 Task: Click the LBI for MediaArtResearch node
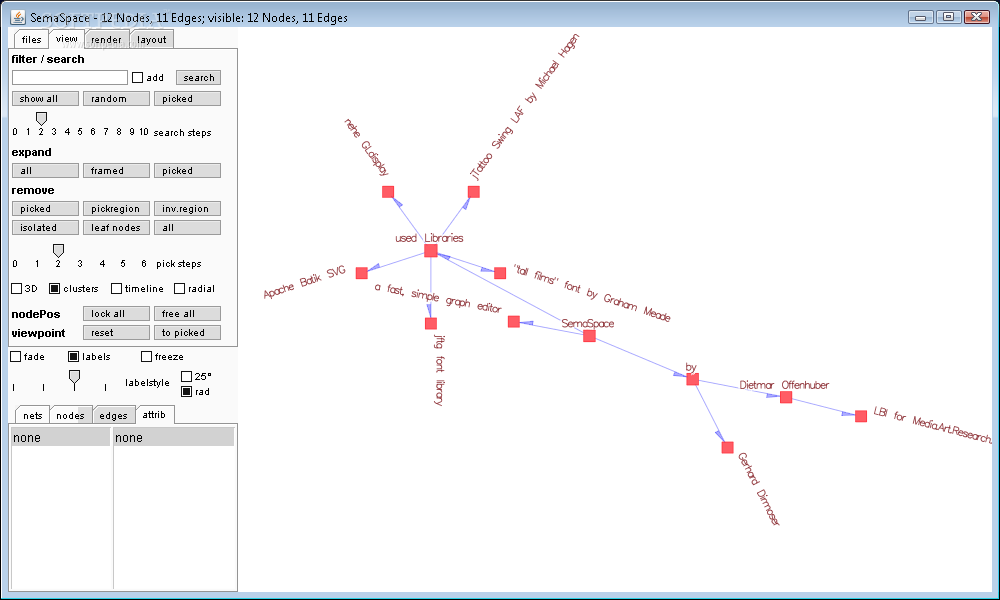pos(861,416)
